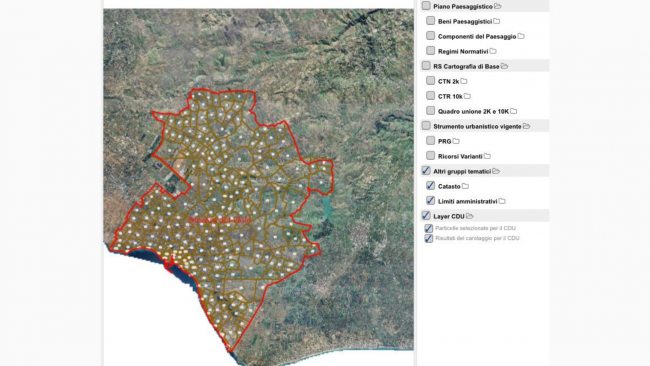The width and height of the screenshot is (650, 366).
Task: Open the PRG folder icon
Action: (x=456, y=141)
